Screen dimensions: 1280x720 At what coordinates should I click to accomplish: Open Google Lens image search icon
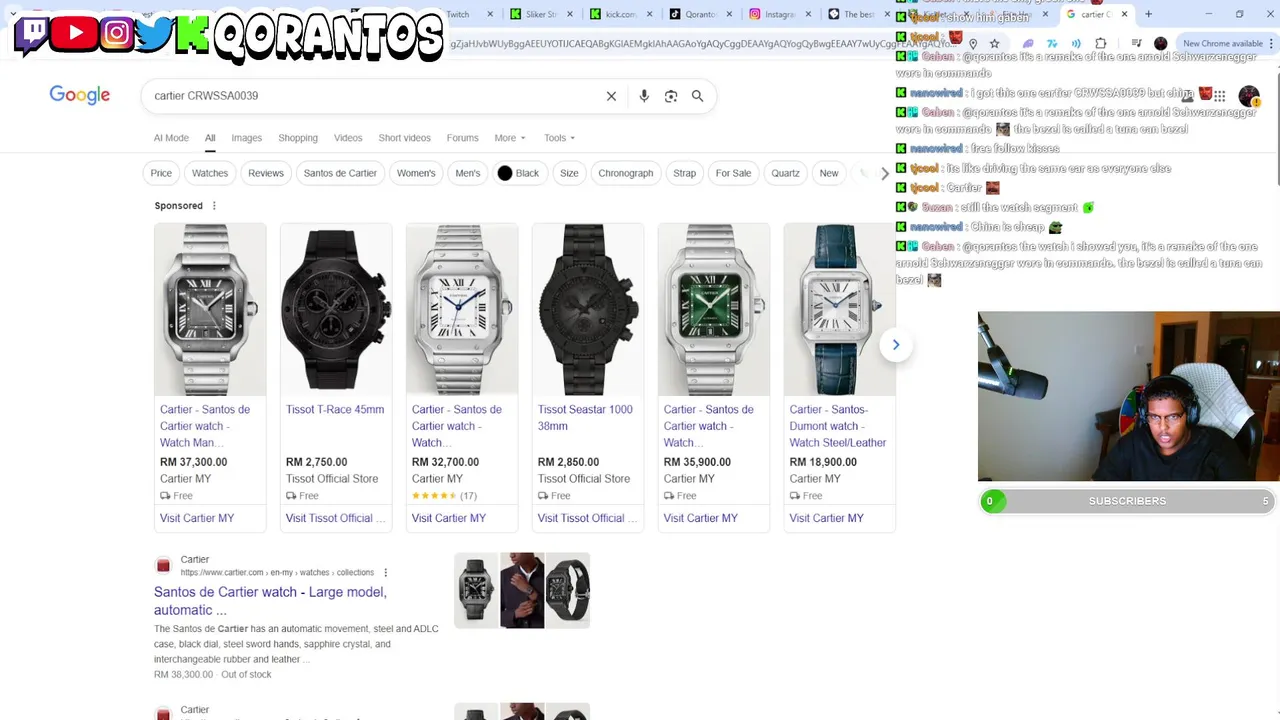click(x=671, y=96)
